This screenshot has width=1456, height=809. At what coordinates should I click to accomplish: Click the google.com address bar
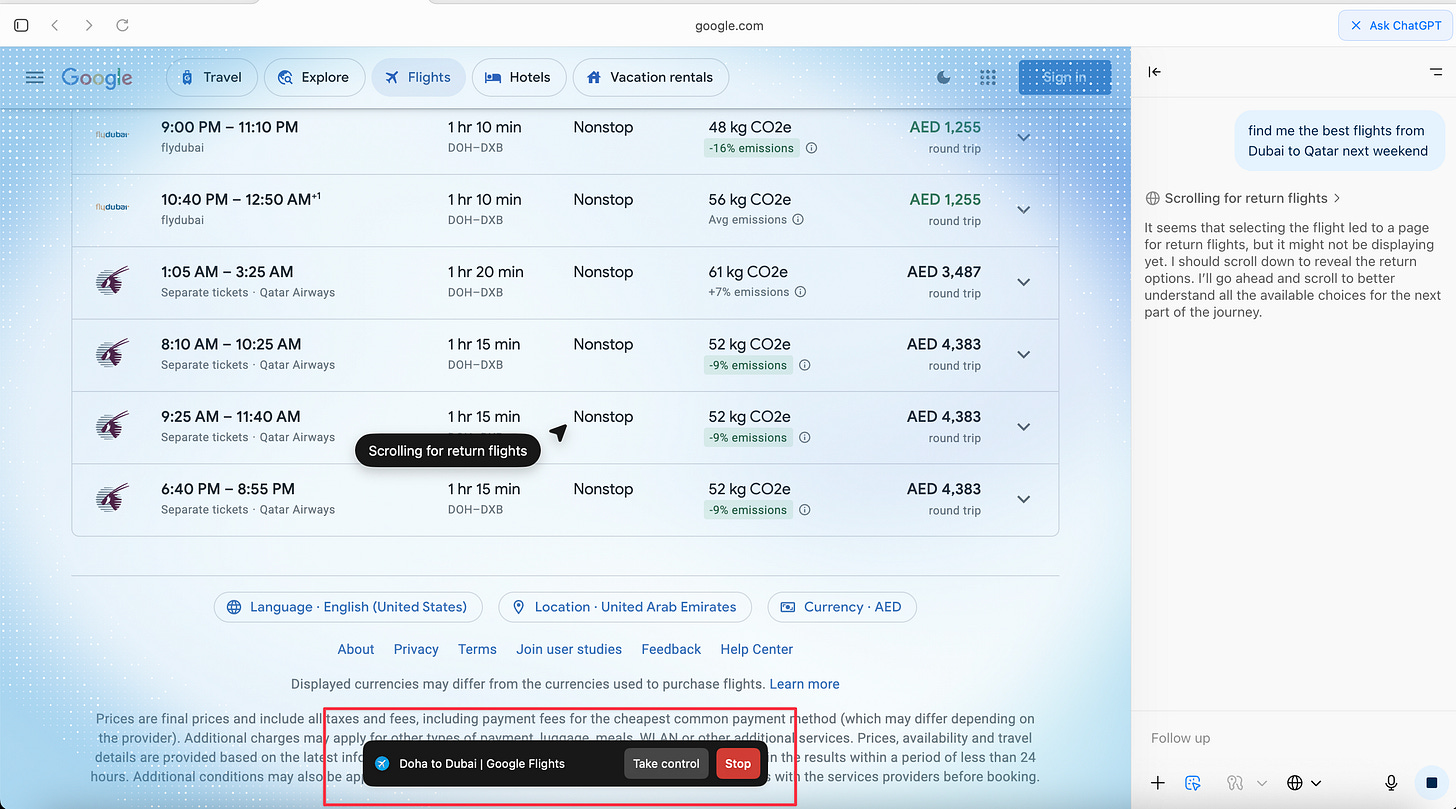click(729, 26)
